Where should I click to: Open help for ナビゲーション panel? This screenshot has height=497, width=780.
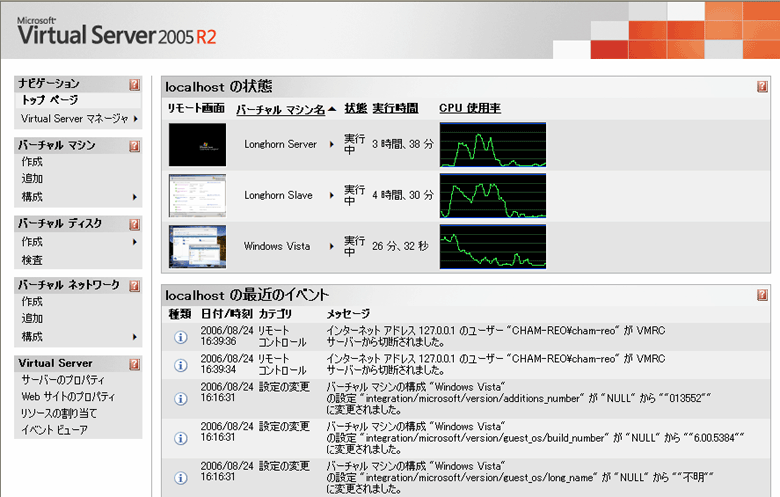[x=134, y=85]
